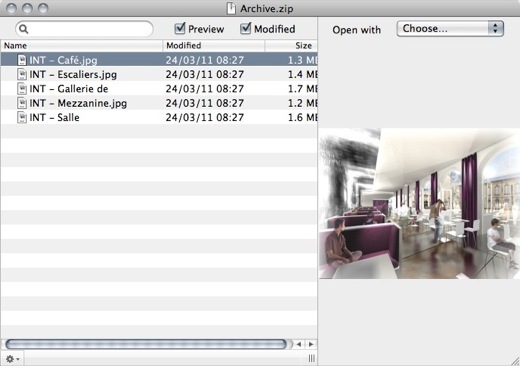Select the INT – Café.jpg row
The width and height of the screenshot is (520, 366).
(x=159, y=60)
